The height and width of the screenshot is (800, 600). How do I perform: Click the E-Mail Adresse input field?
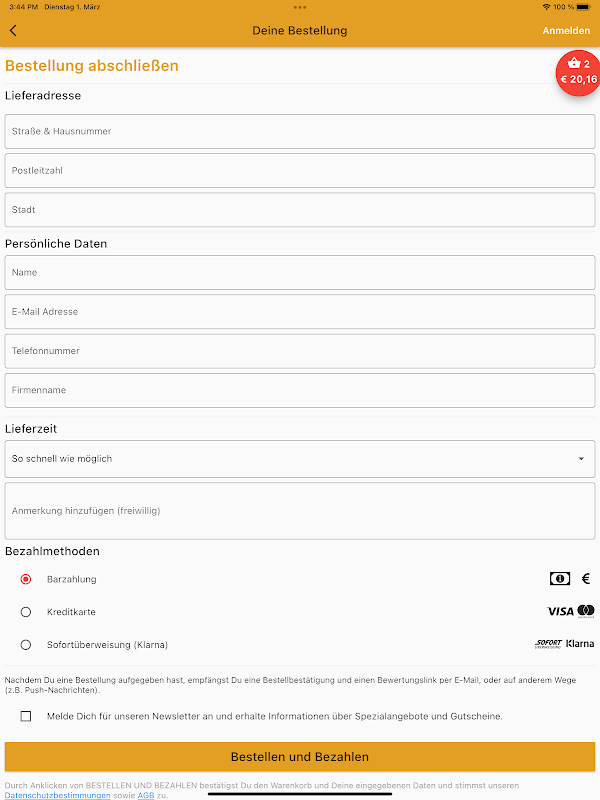pos(300,312)
